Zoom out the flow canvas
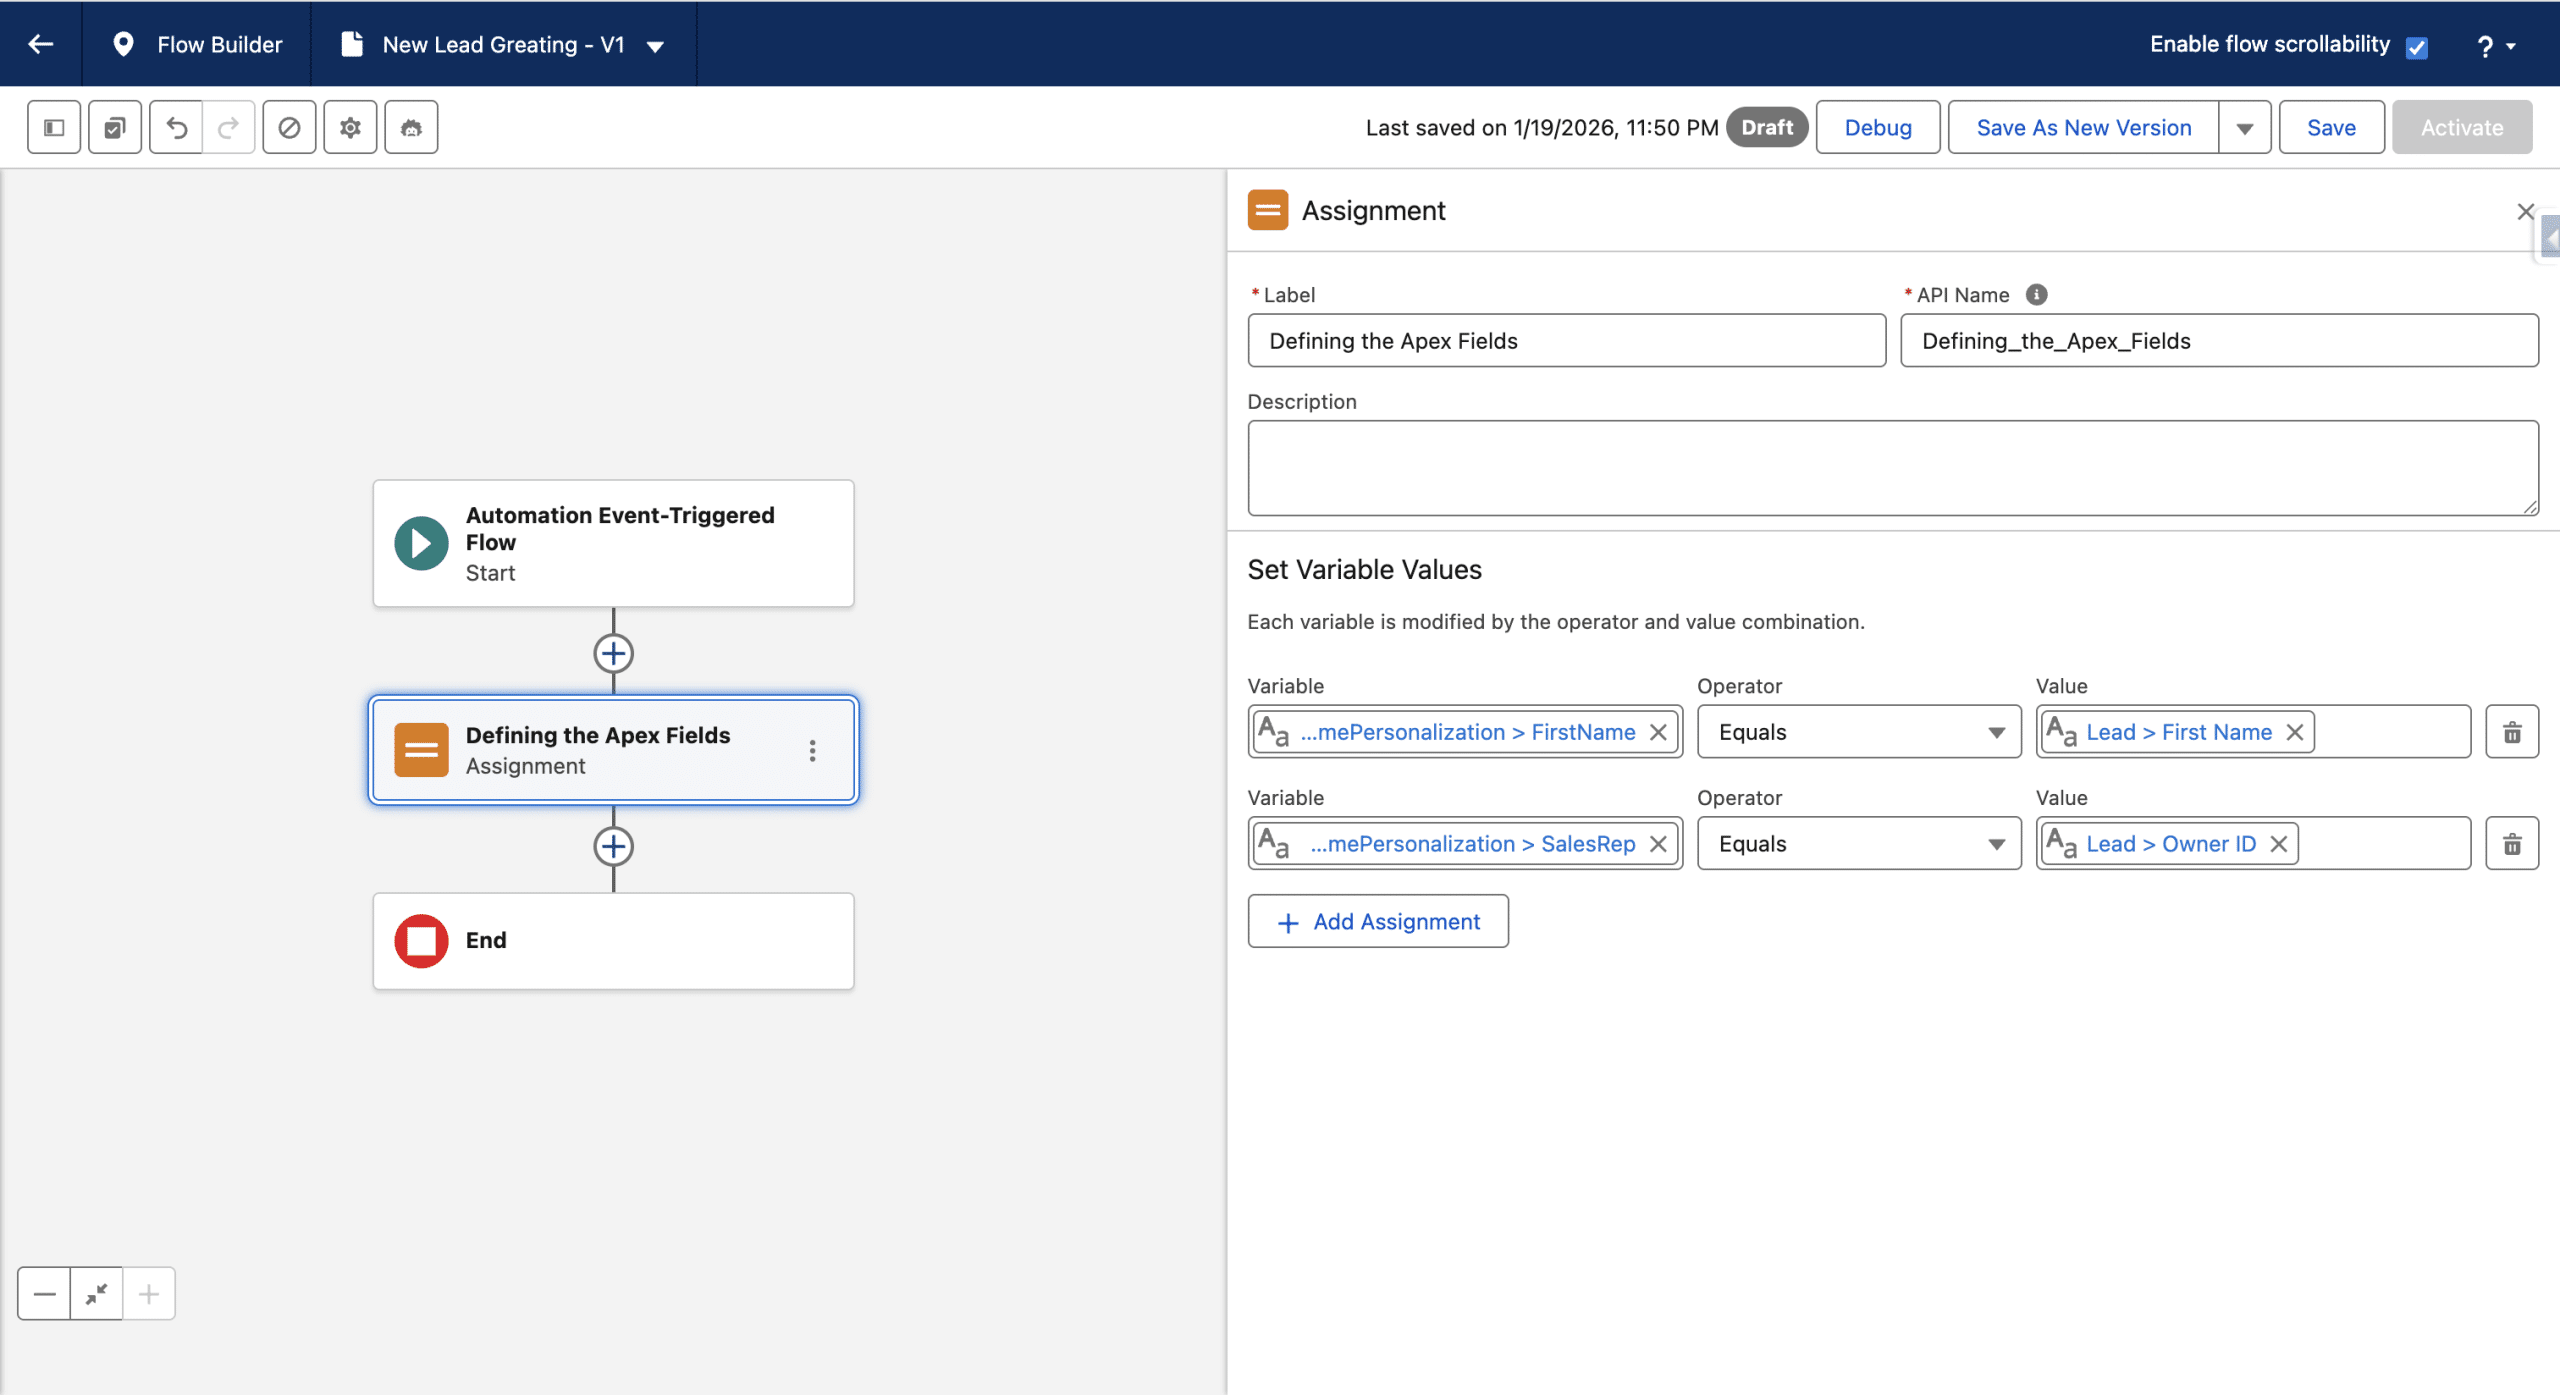Image resolution: width=2560 pixels, height=1395 pixels. 44,1294
